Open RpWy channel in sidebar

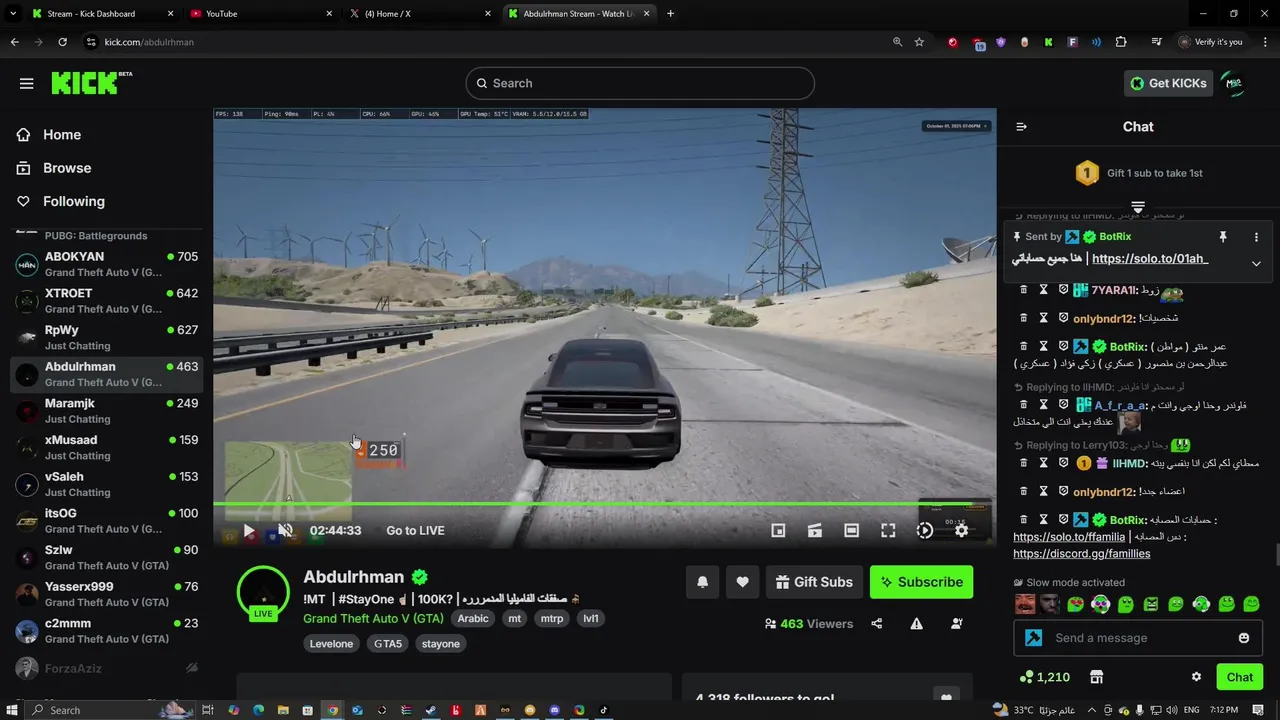tap(107, 338)
